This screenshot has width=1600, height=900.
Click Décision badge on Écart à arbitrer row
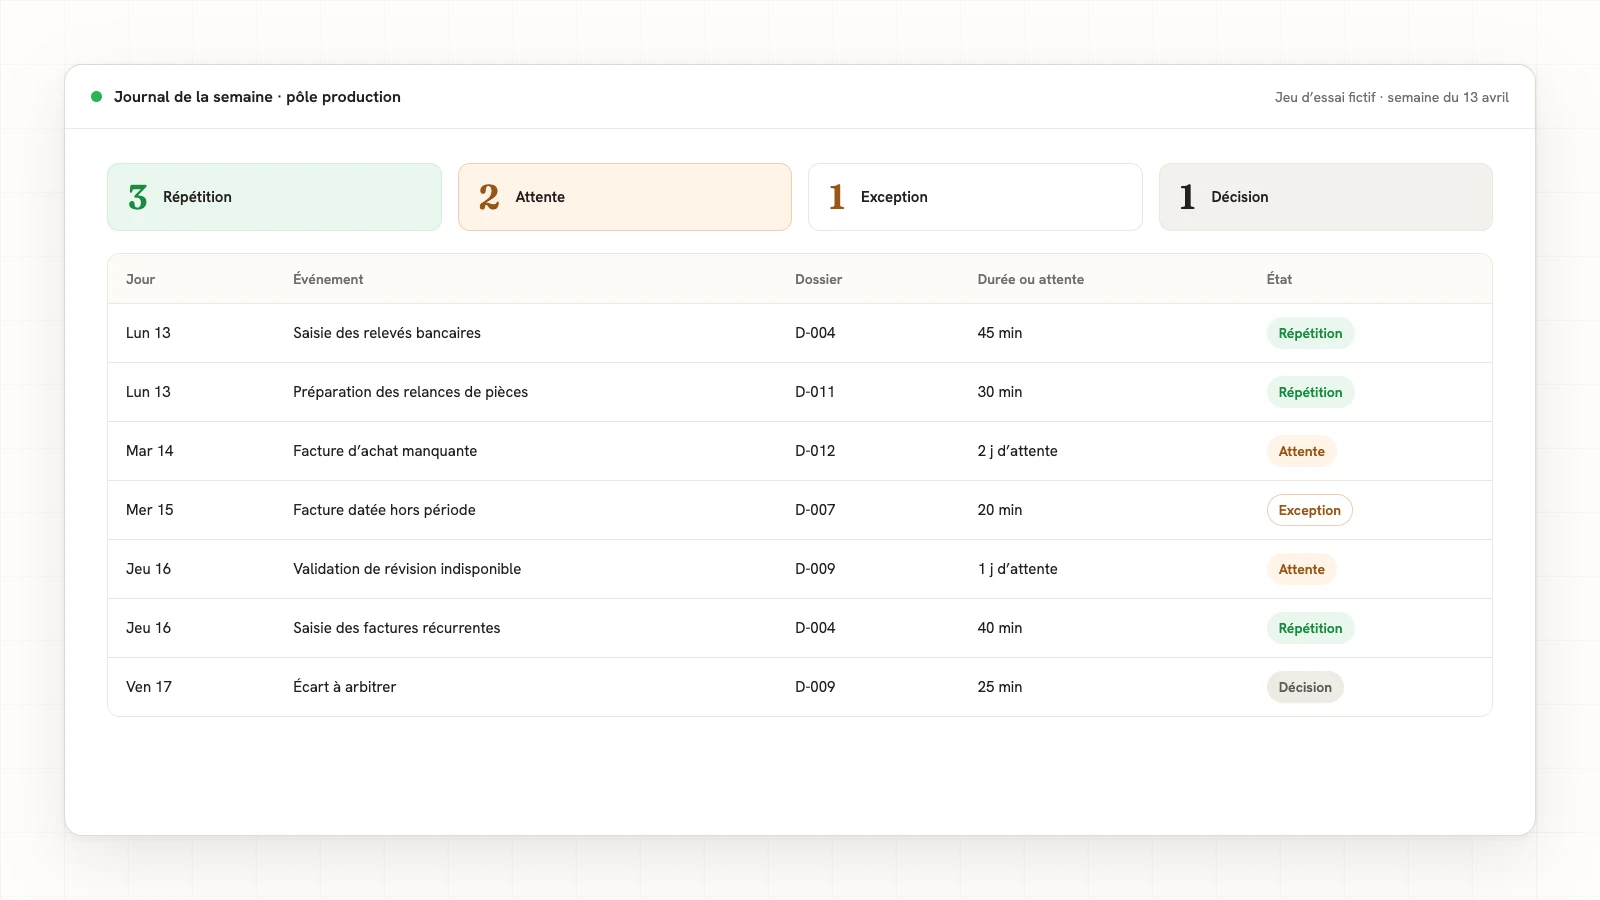pyautogui.click(x=1305, y=687)
